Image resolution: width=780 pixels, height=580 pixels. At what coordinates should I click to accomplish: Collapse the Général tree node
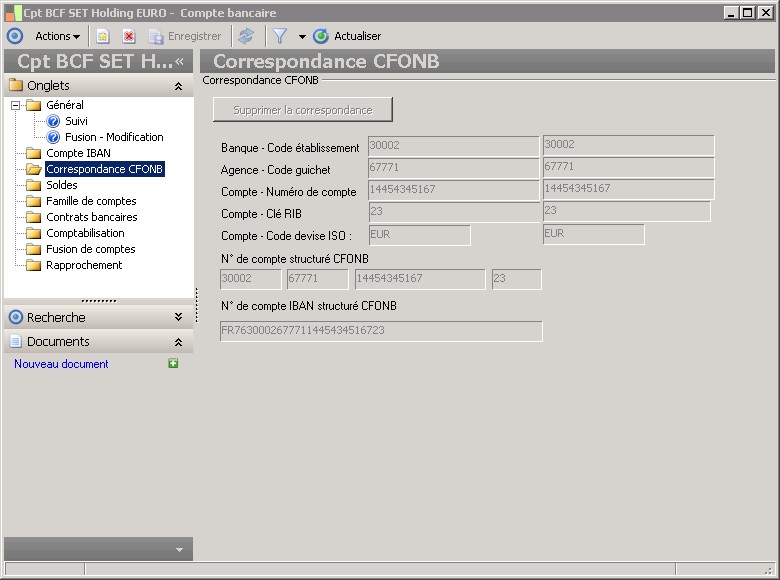click(16, 105)
